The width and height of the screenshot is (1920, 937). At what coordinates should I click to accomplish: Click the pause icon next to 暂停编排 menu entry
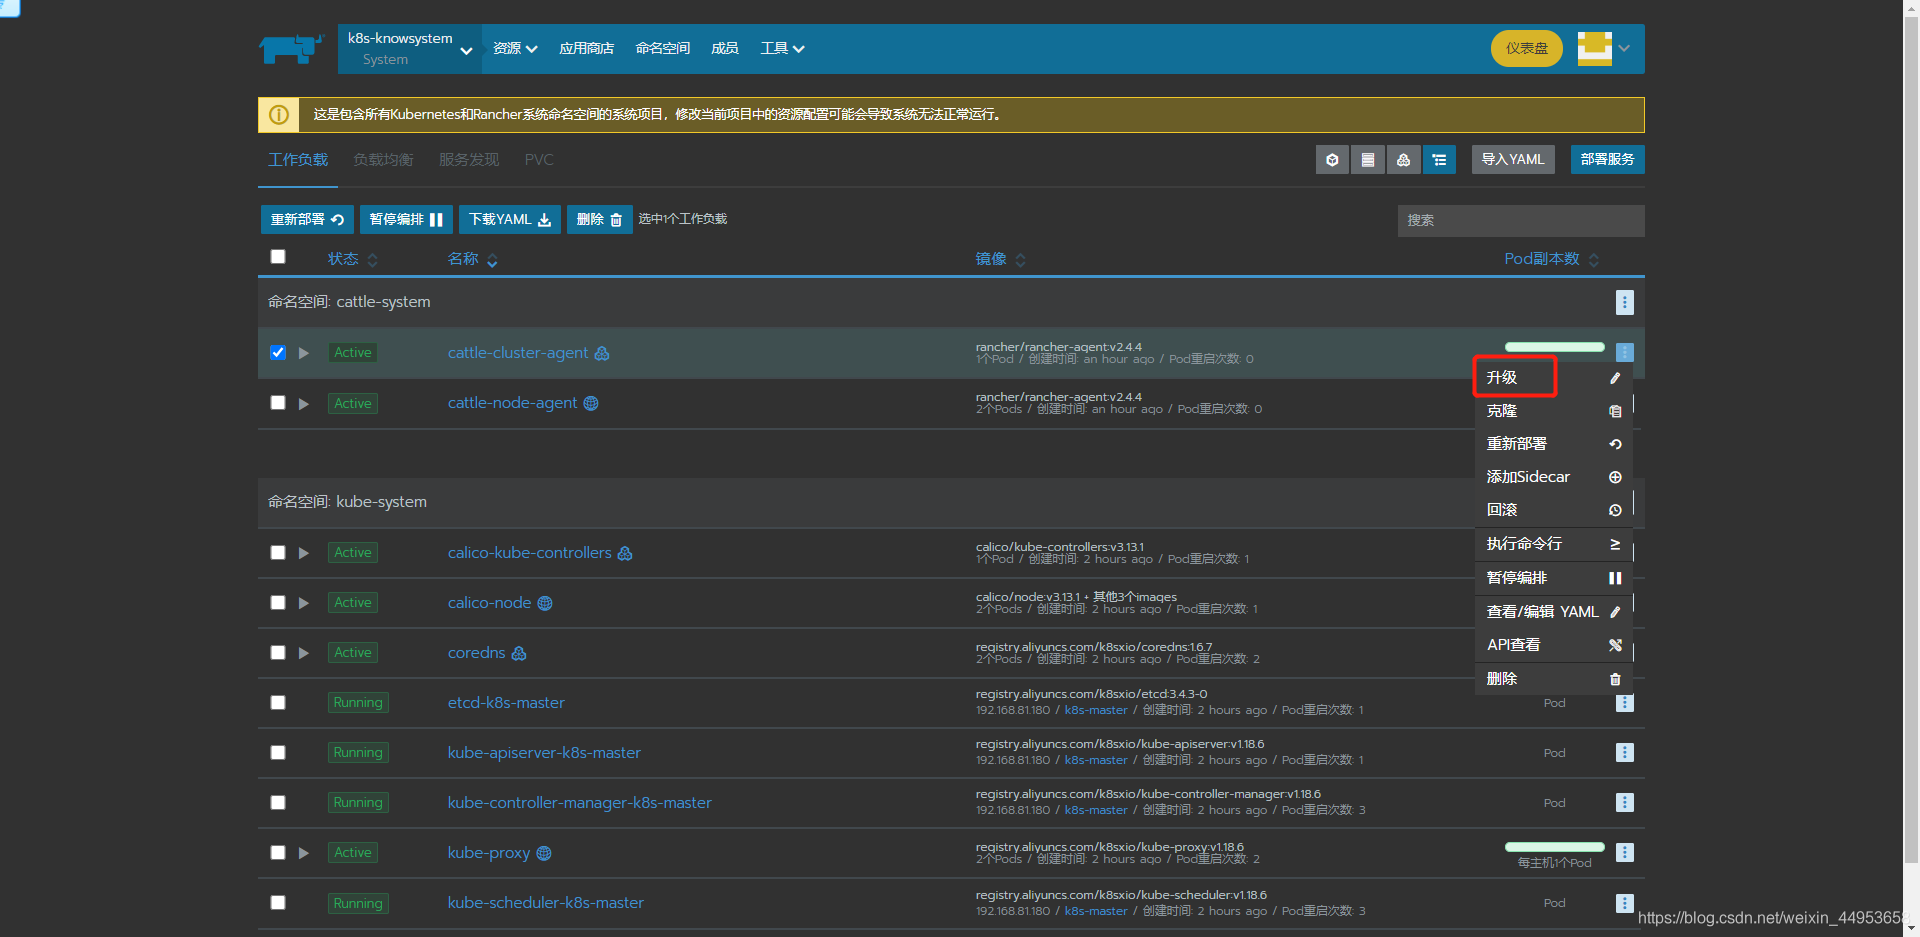1615,578
